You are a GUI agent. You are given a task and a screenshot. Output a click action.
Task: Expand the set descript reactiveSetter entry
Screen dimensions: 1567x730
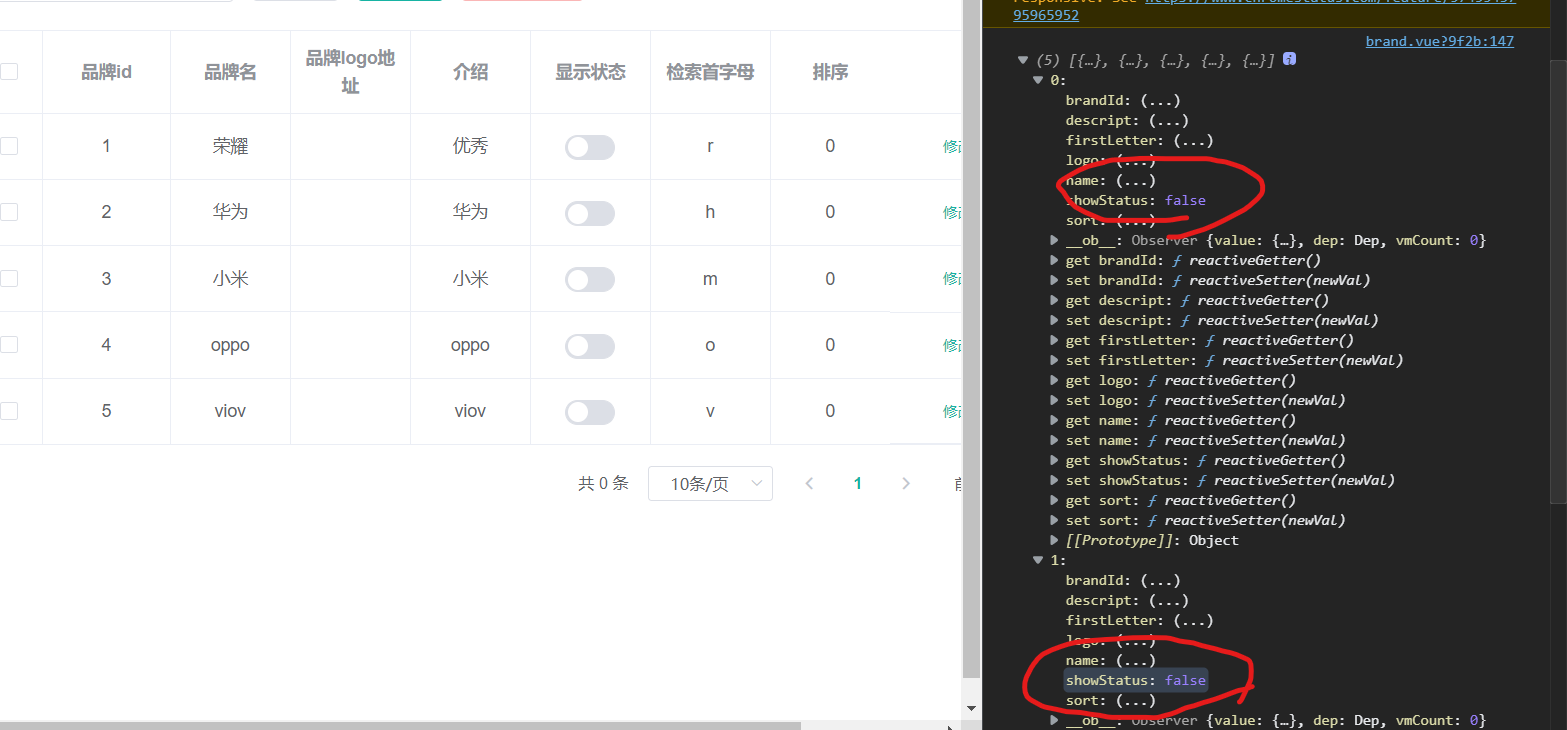tap(1055, 320)
